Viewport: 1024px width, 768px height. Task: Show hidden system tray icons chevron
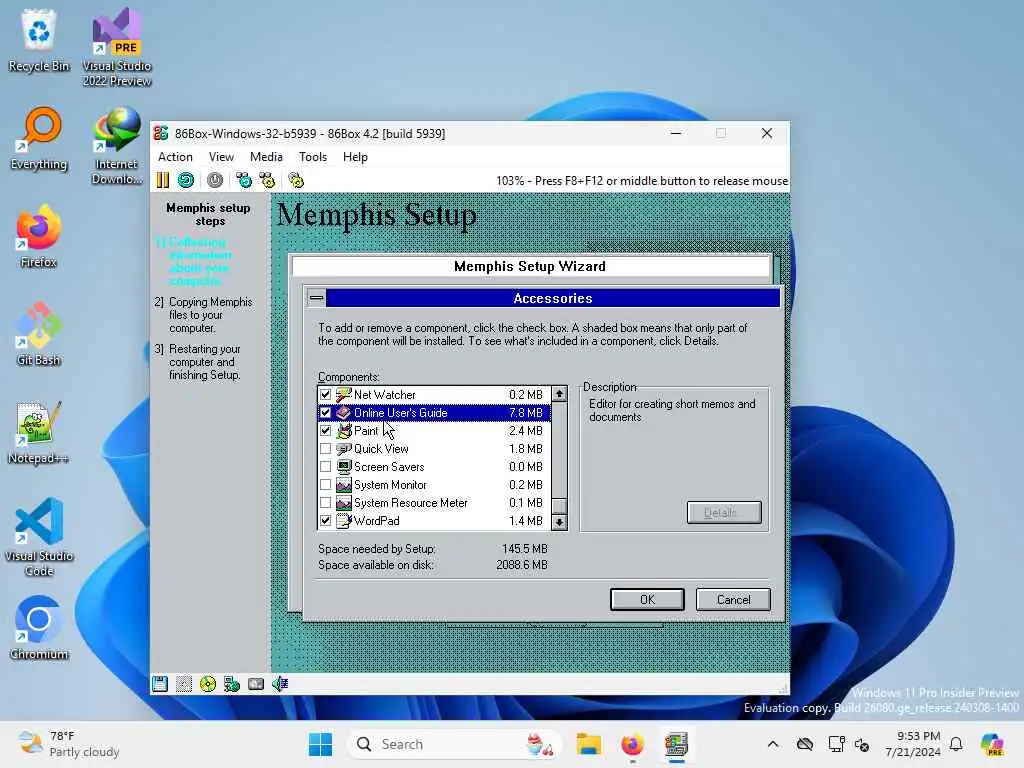coord(773,744)
